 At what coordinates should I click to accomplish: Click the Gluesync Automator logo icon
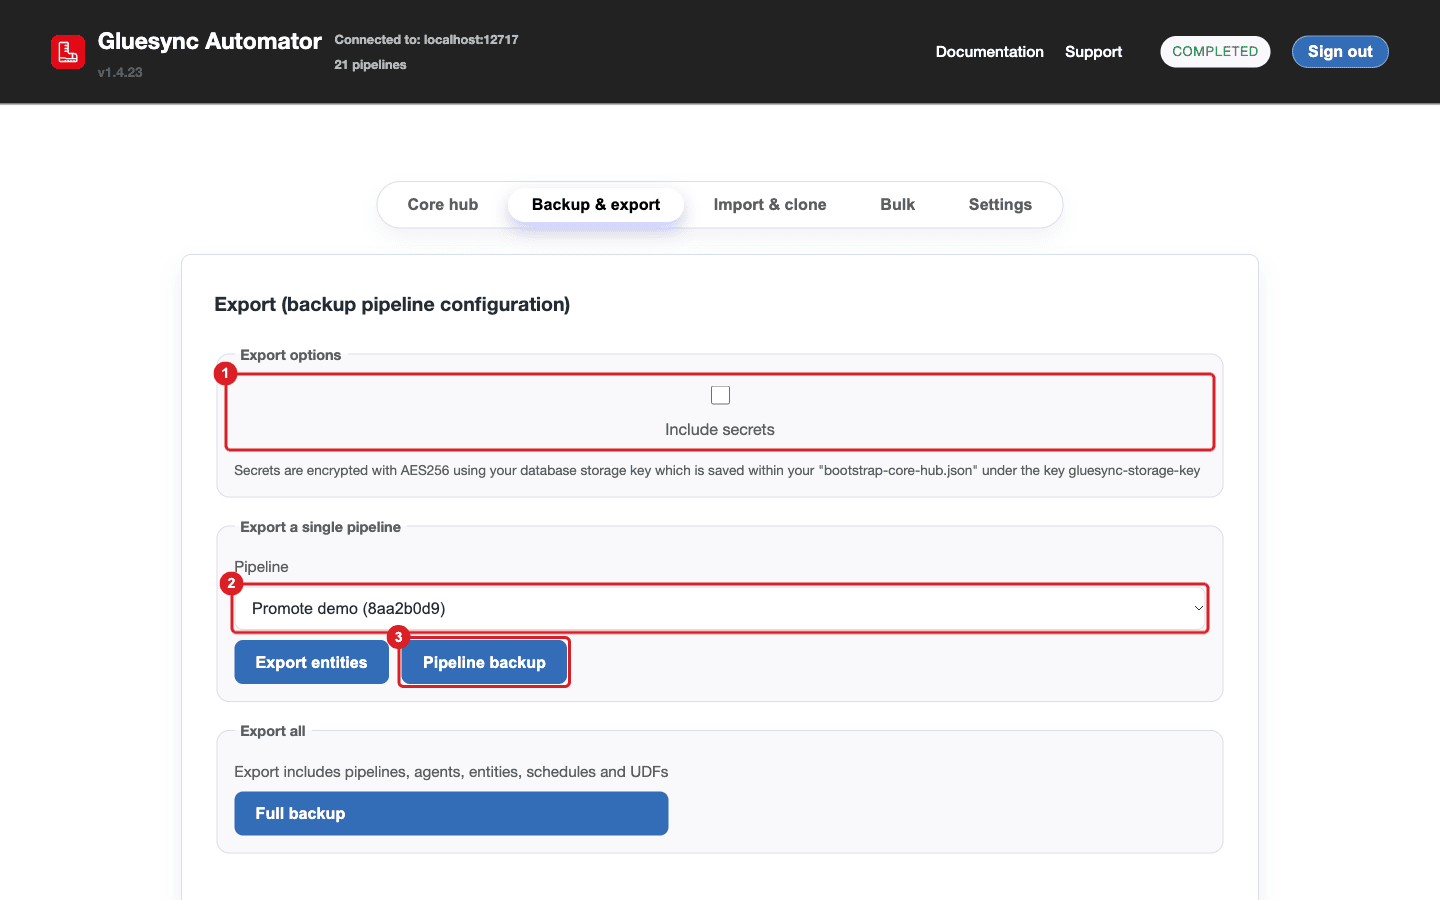coord(68,52)
